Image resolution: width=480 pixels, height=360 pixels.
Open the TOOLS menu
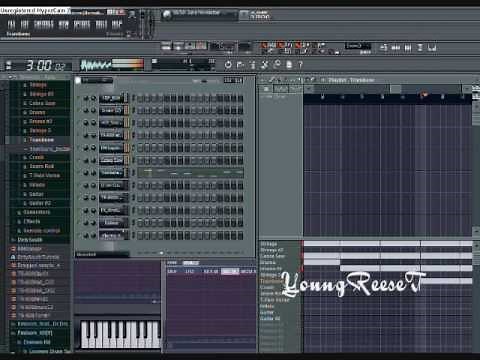[101, 24]
